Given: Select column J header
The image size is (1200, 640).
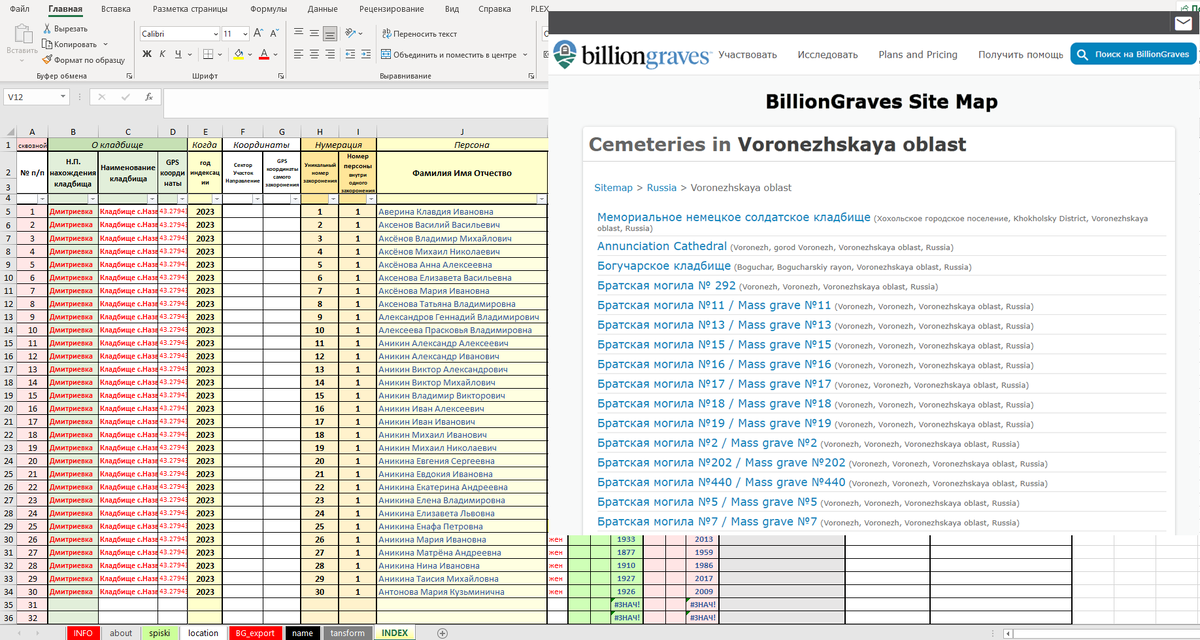Looking at the screenshot, I should [462, 132].
